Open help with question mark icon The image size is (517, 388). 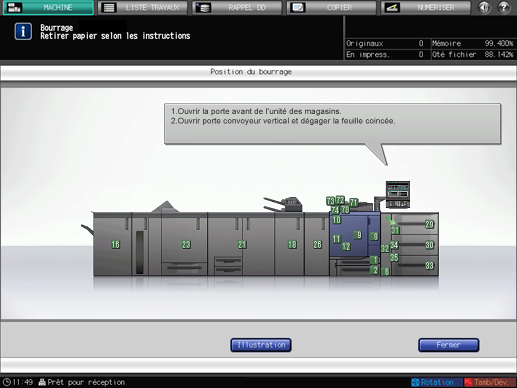click(x=504, y=7)
